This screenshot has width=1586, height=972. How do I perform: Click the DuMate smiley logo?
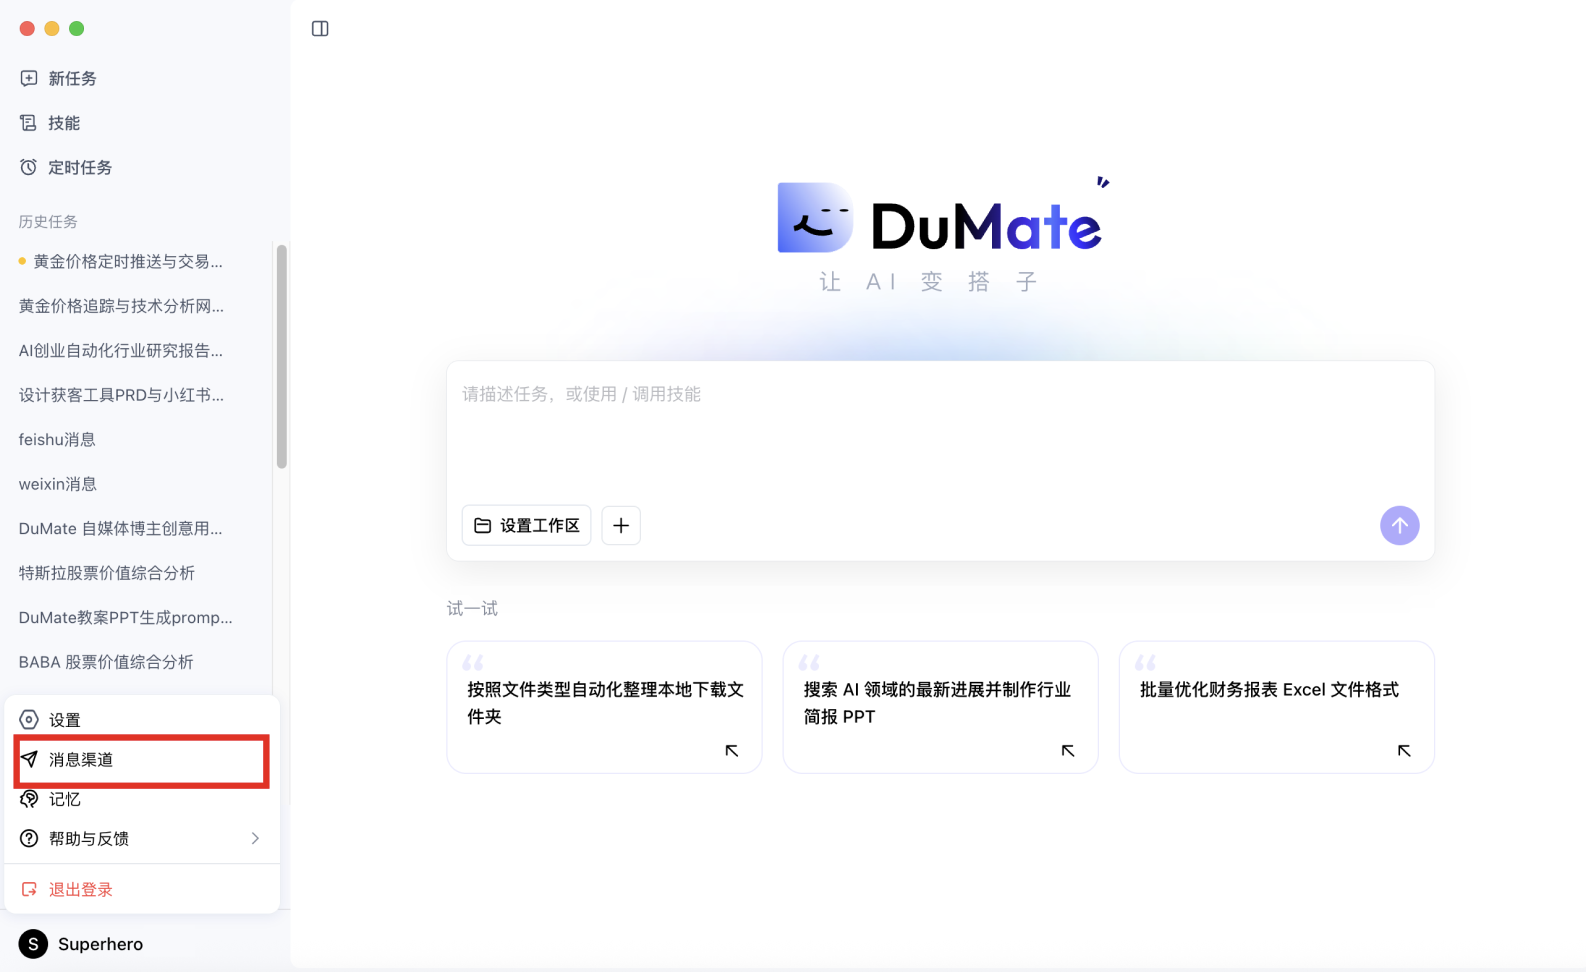(815, 217)
